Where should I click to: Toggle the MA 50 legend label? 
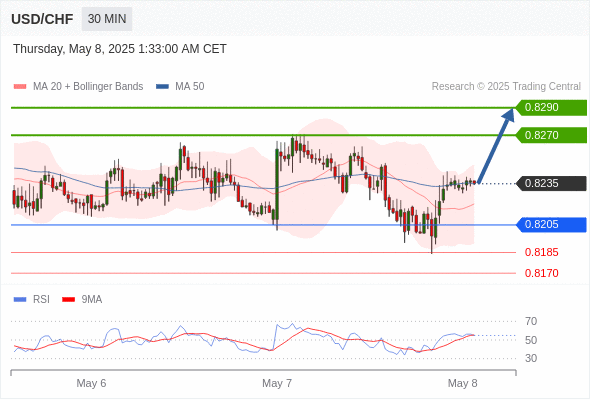coord(190,87)
